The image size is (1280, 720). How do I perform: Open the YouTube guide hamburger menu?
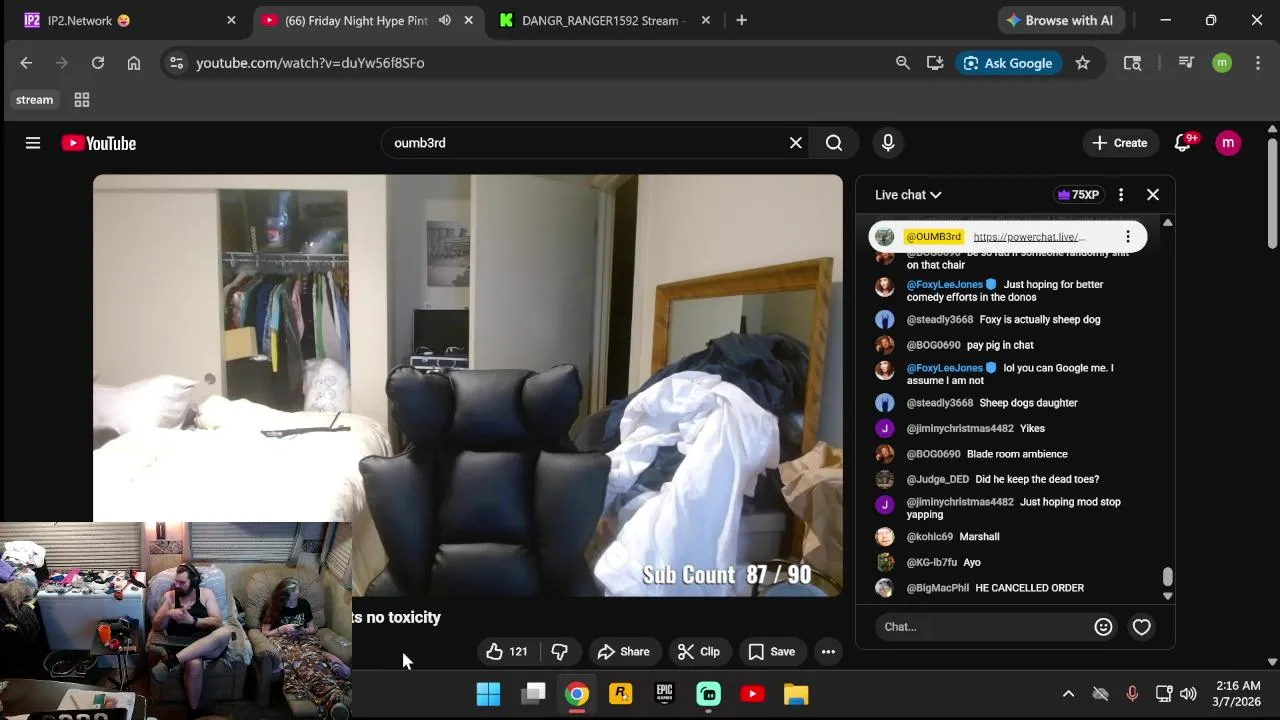[x=33, y=143]
